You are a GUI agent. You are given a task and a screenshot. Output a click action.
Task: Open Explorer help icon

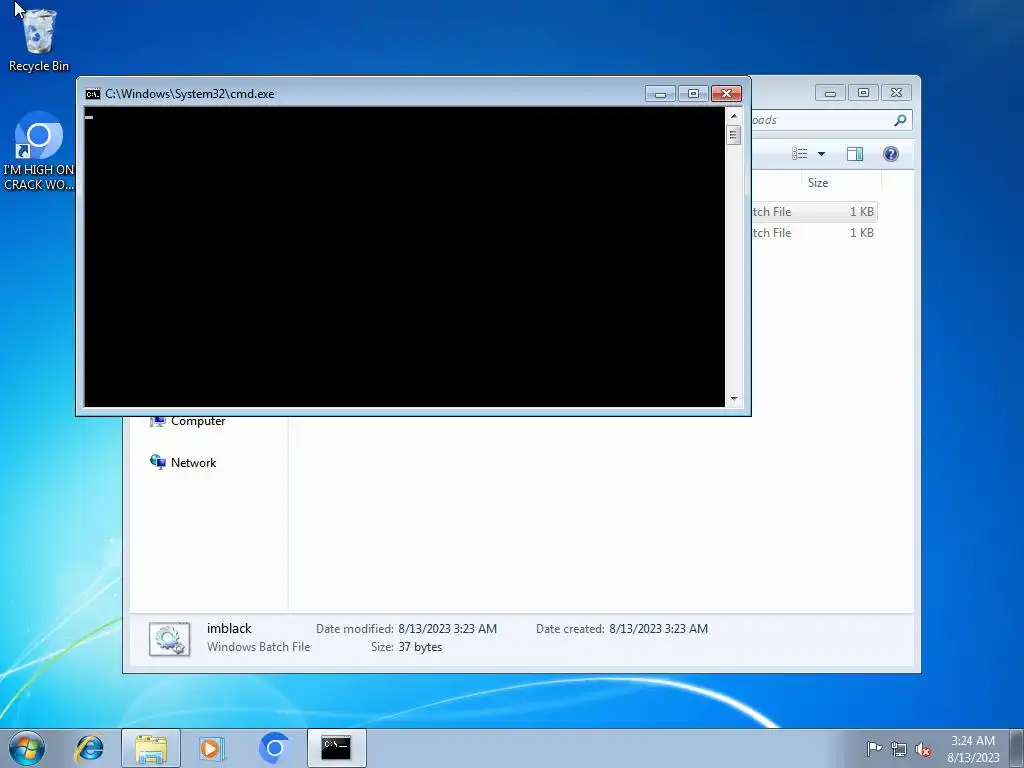tap(891, 154)
